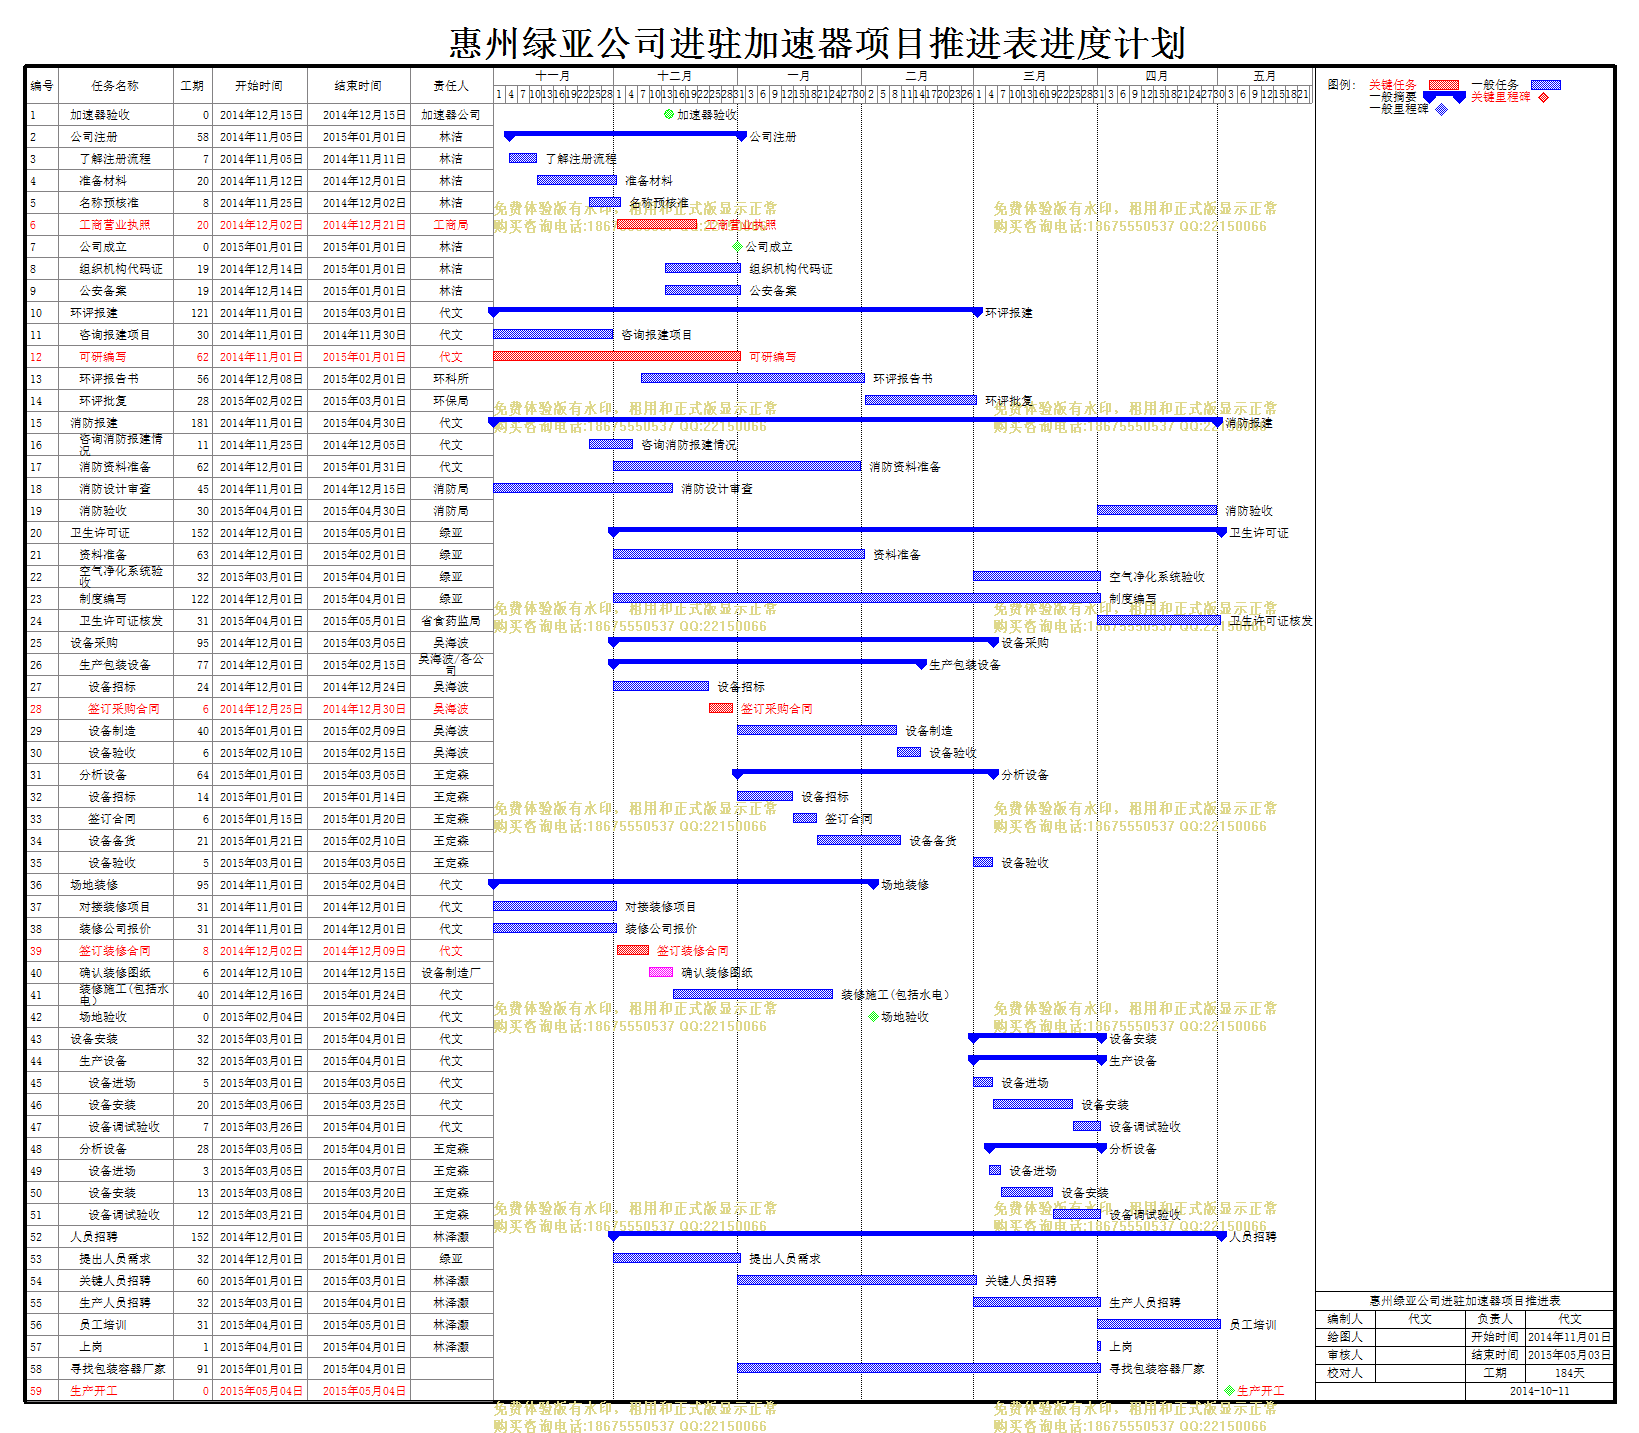Click the 关键人员招聘 Gantt bar
Image resolution: width=1639 pixels, height=1433 pixels.
[x=857, y=1280]
